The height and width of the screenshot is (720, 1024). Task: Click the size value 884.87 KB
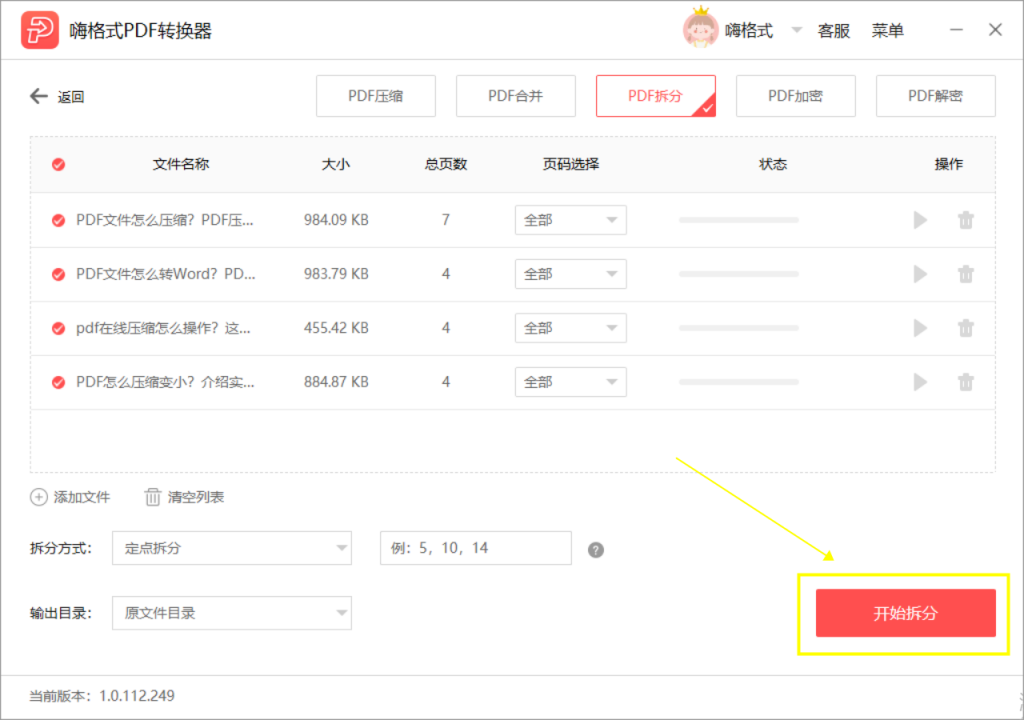pyautogui.click(x=336, y=382)
